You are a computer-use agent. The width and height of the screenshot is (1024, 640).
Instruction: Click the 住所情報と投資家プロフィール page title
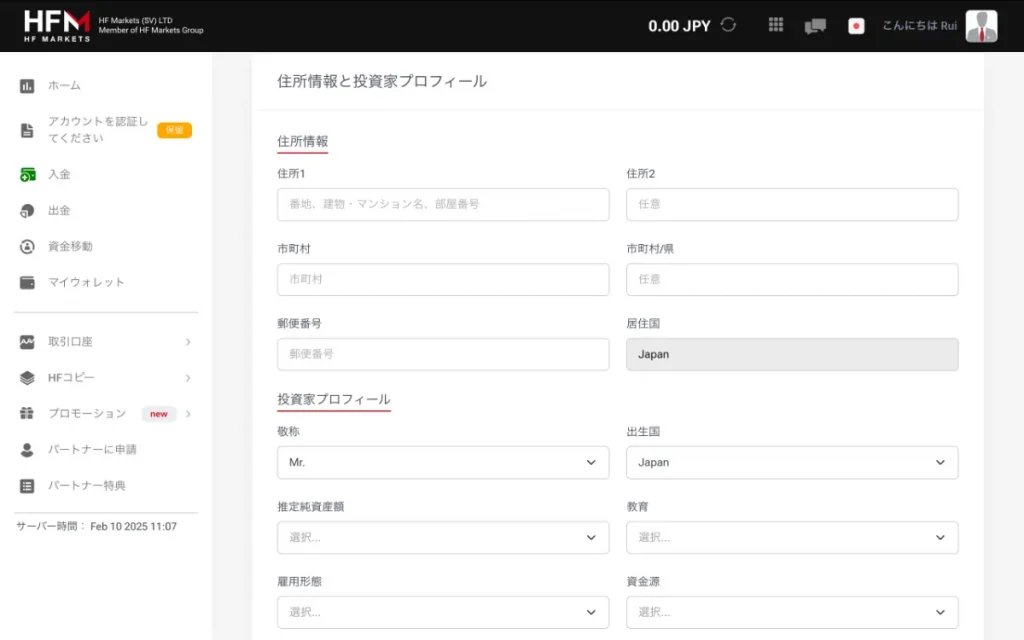382,81
